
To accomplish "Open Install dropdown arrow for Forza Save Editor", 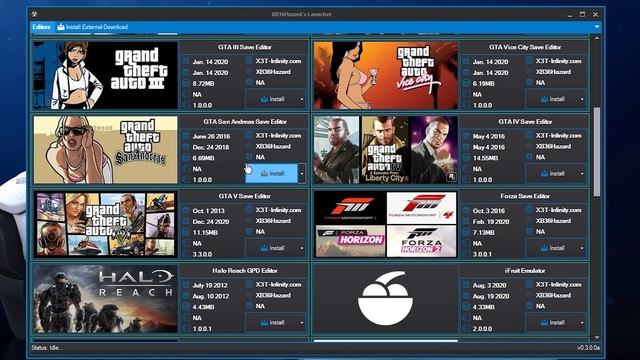I will [x=582, y=248].
